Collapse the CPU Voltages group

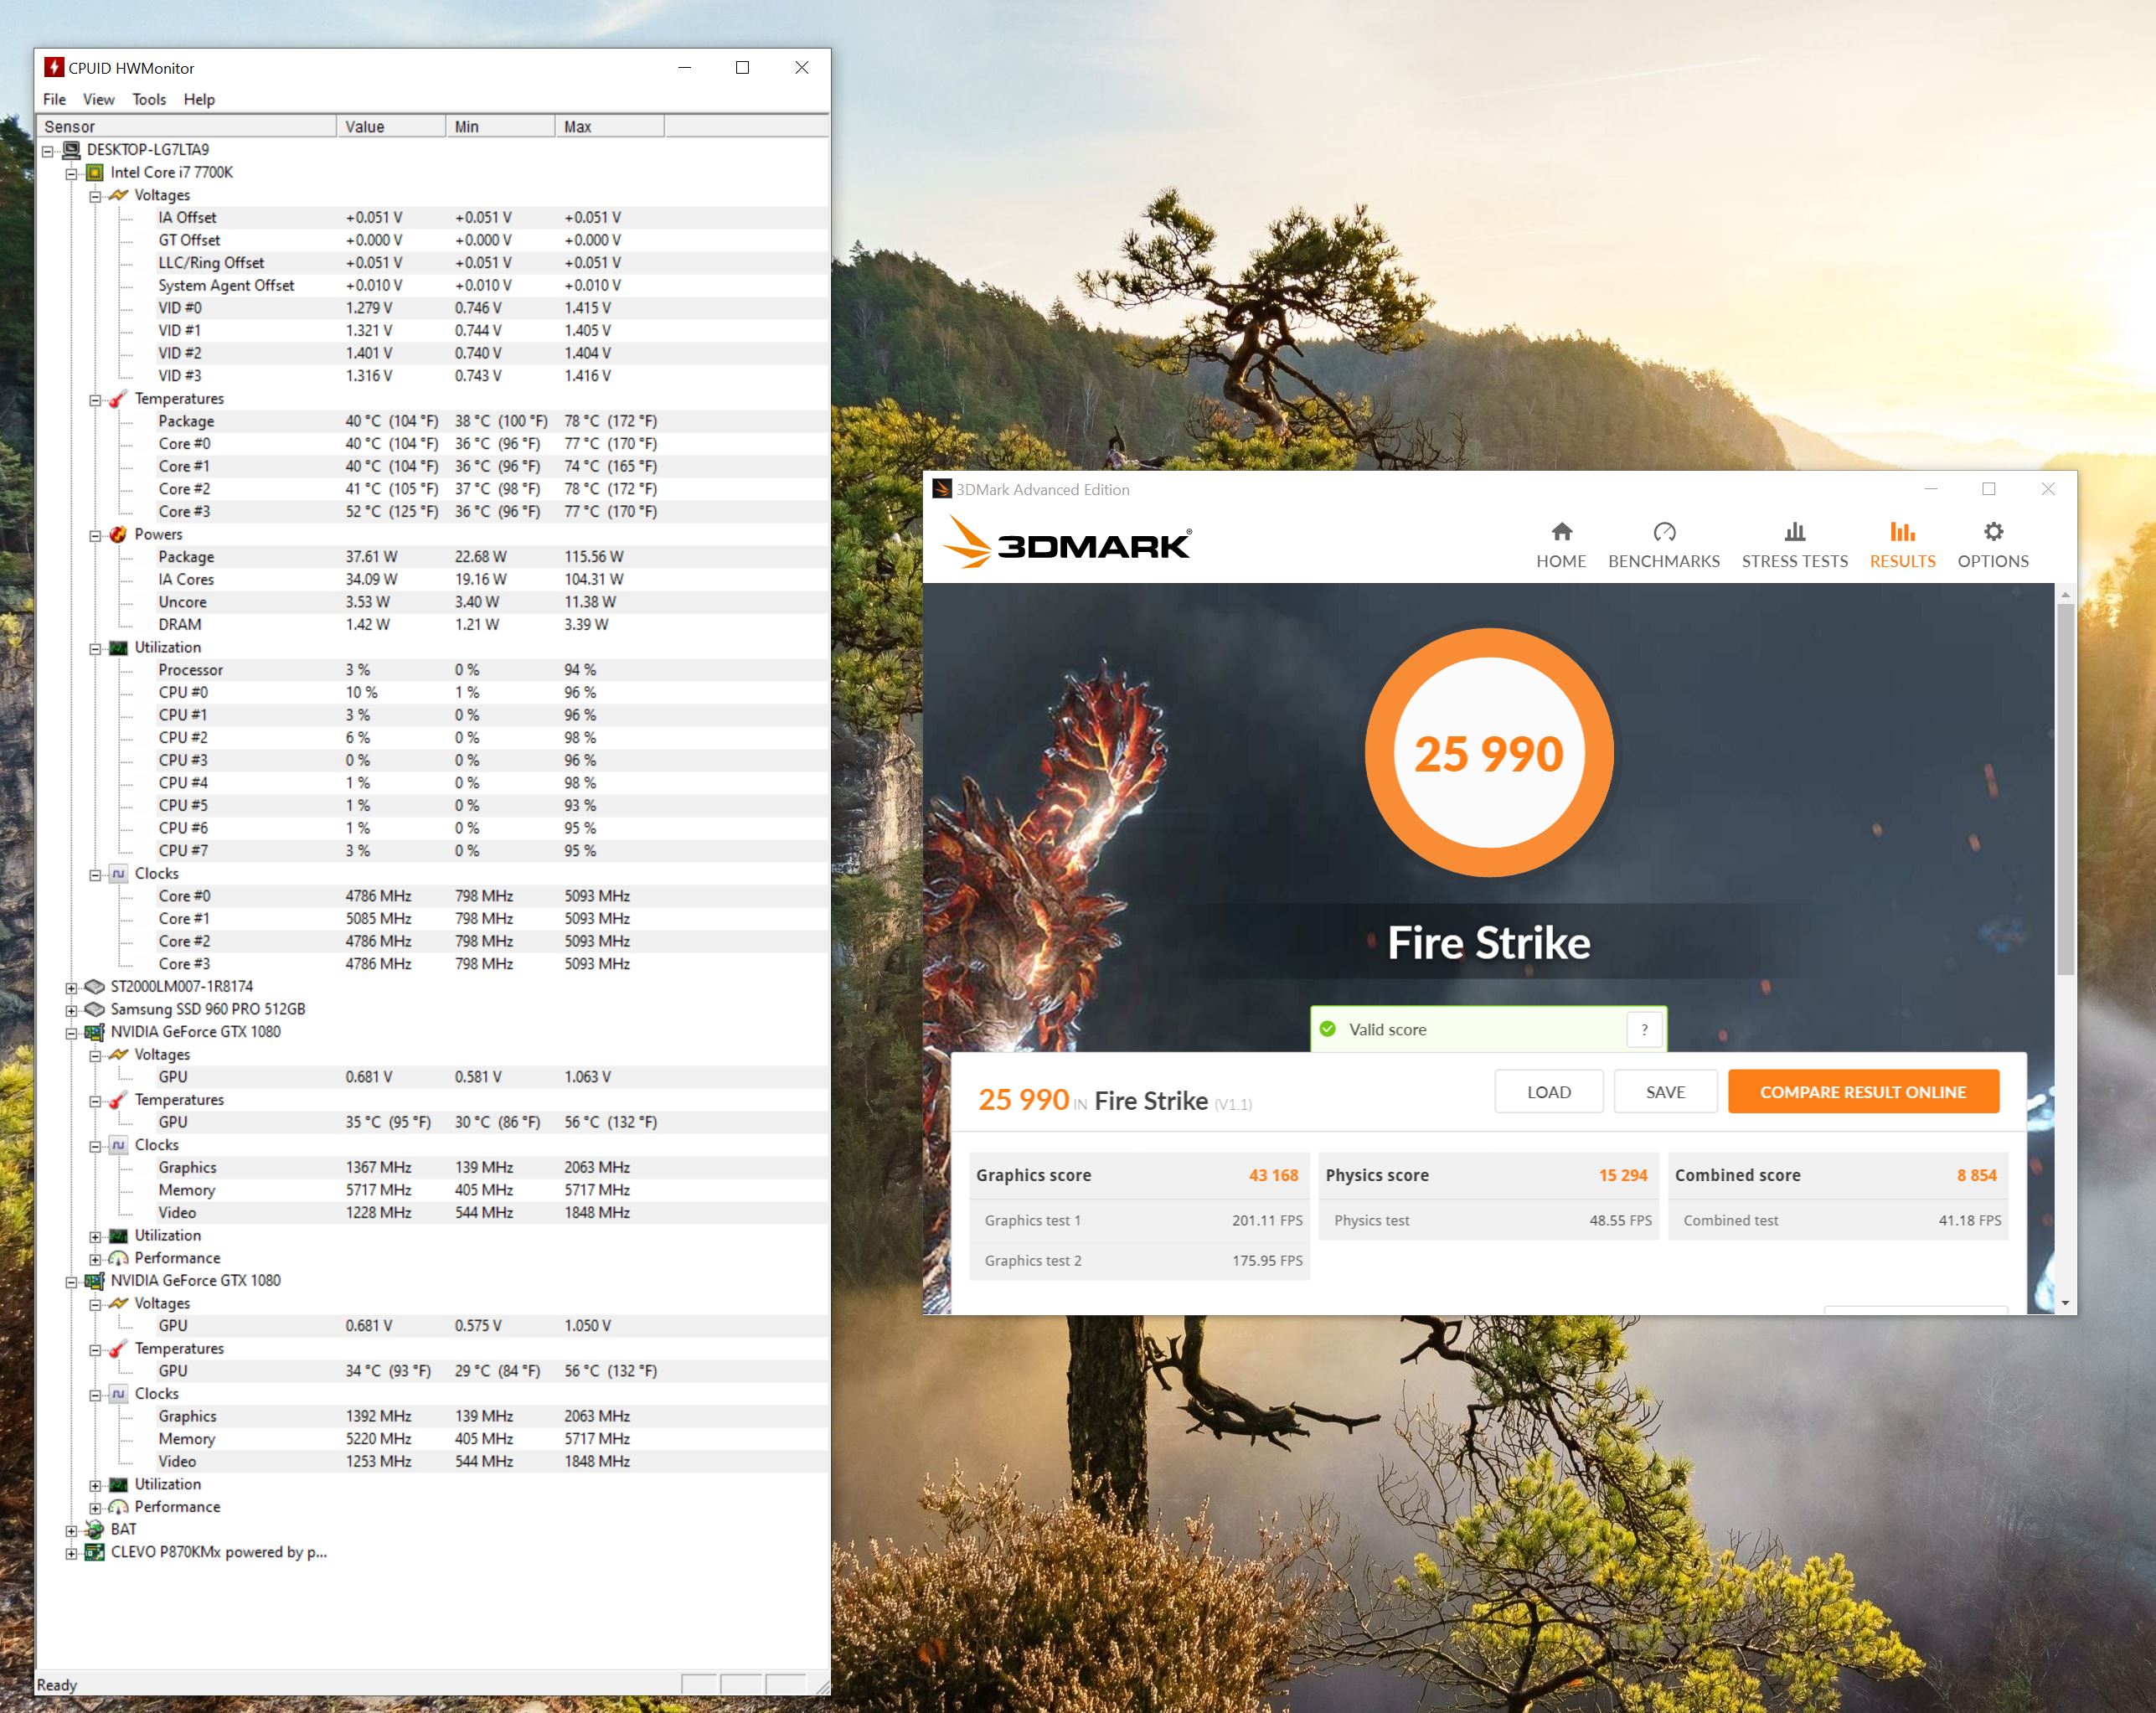click(95, 197)
